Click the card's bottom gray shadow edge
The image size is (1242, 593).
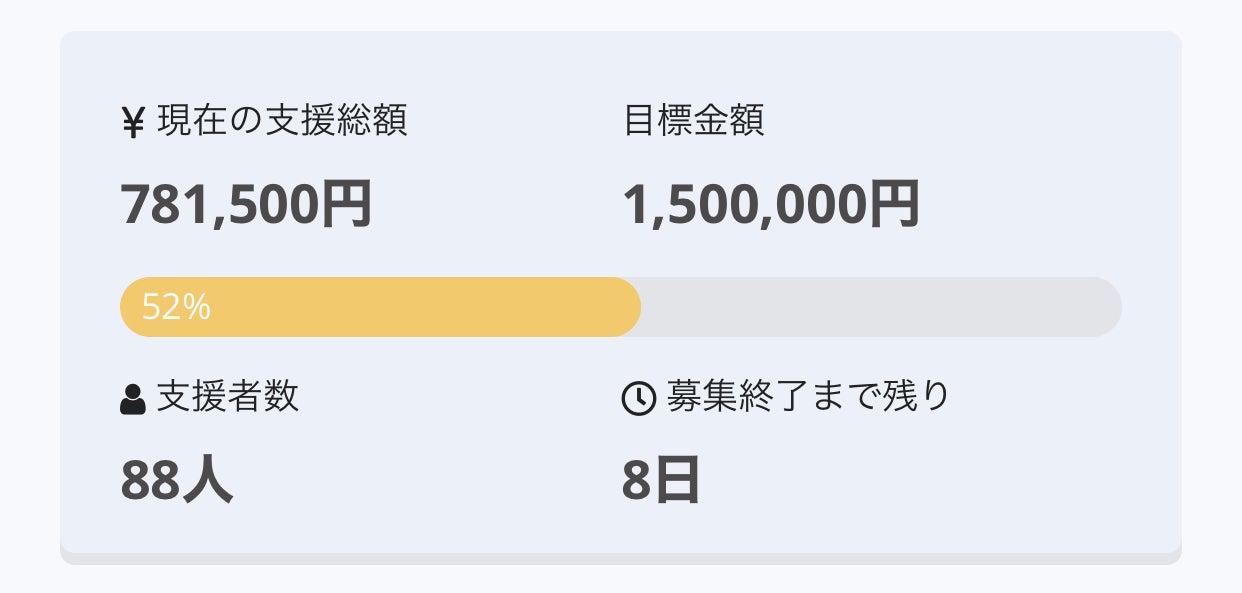(x=620, y=558)
